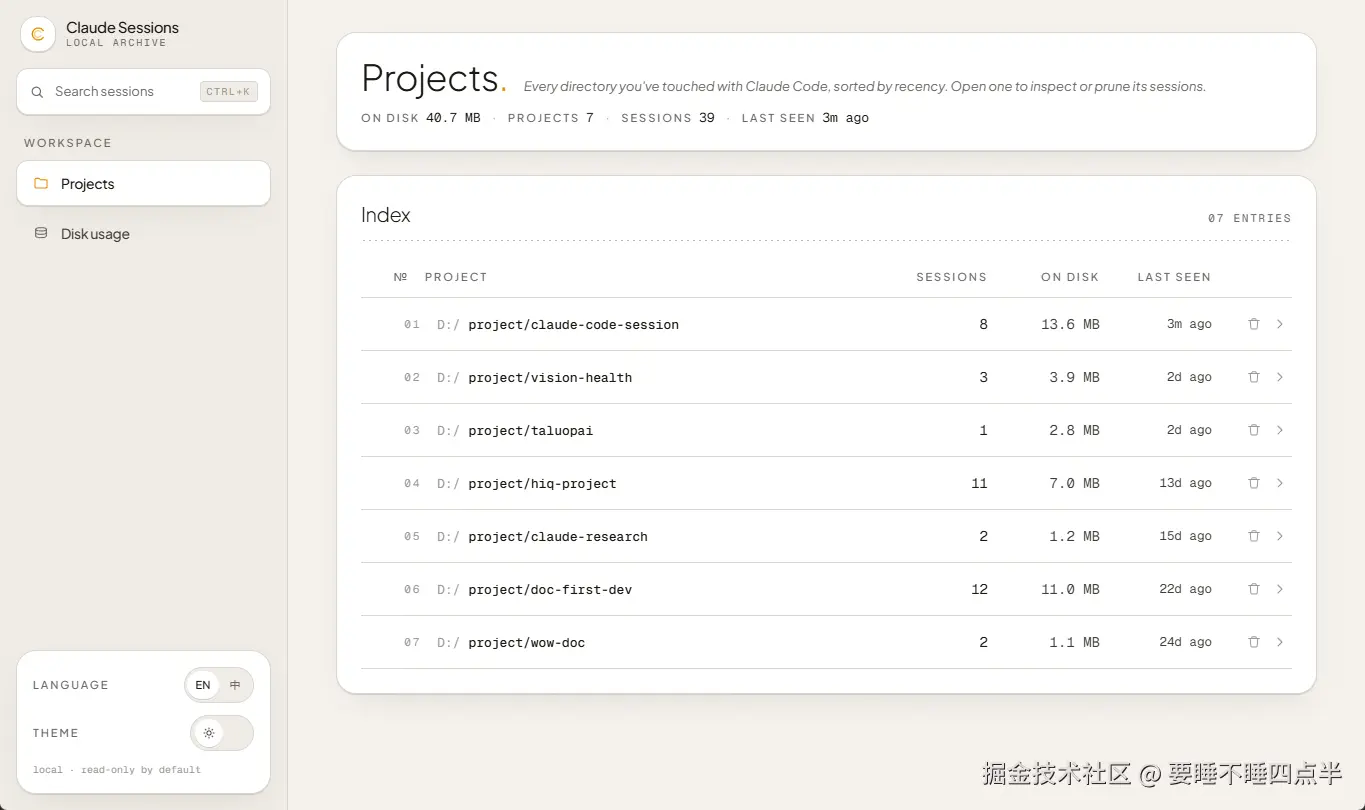
Task: Toggle the light/dark theme switch
Action: coord(222,733)
